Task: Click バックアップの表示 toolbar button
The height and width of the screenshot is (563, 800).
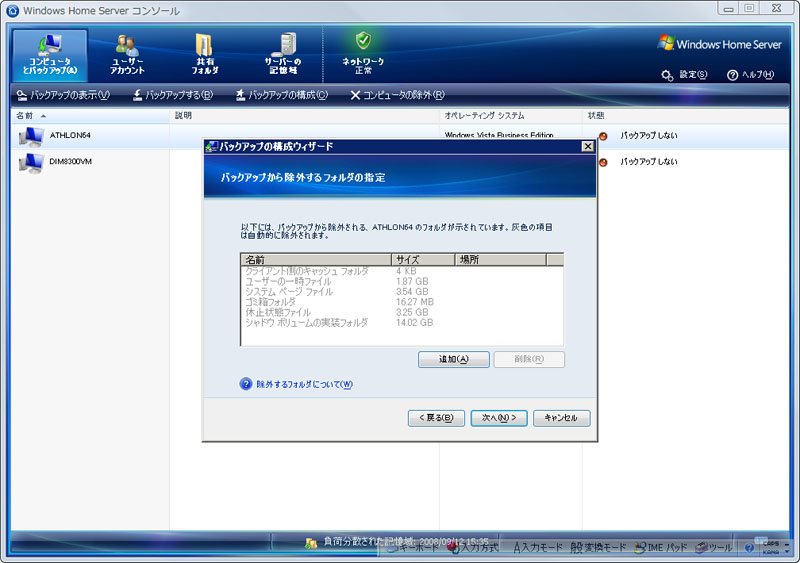Action: [63, 95]
